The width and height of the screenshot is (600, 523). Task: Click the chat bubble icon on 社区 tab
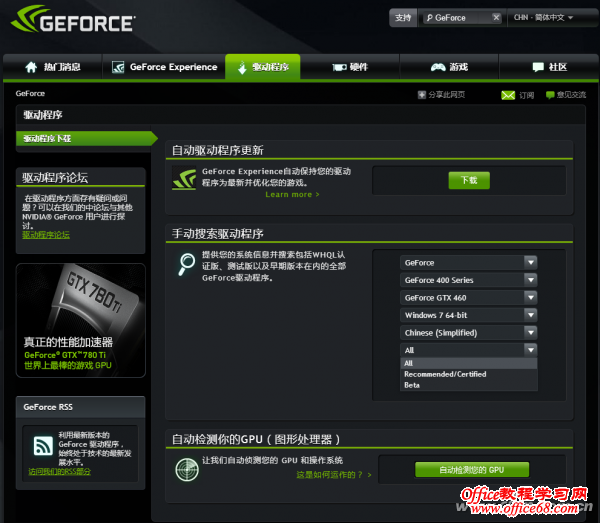538,67
